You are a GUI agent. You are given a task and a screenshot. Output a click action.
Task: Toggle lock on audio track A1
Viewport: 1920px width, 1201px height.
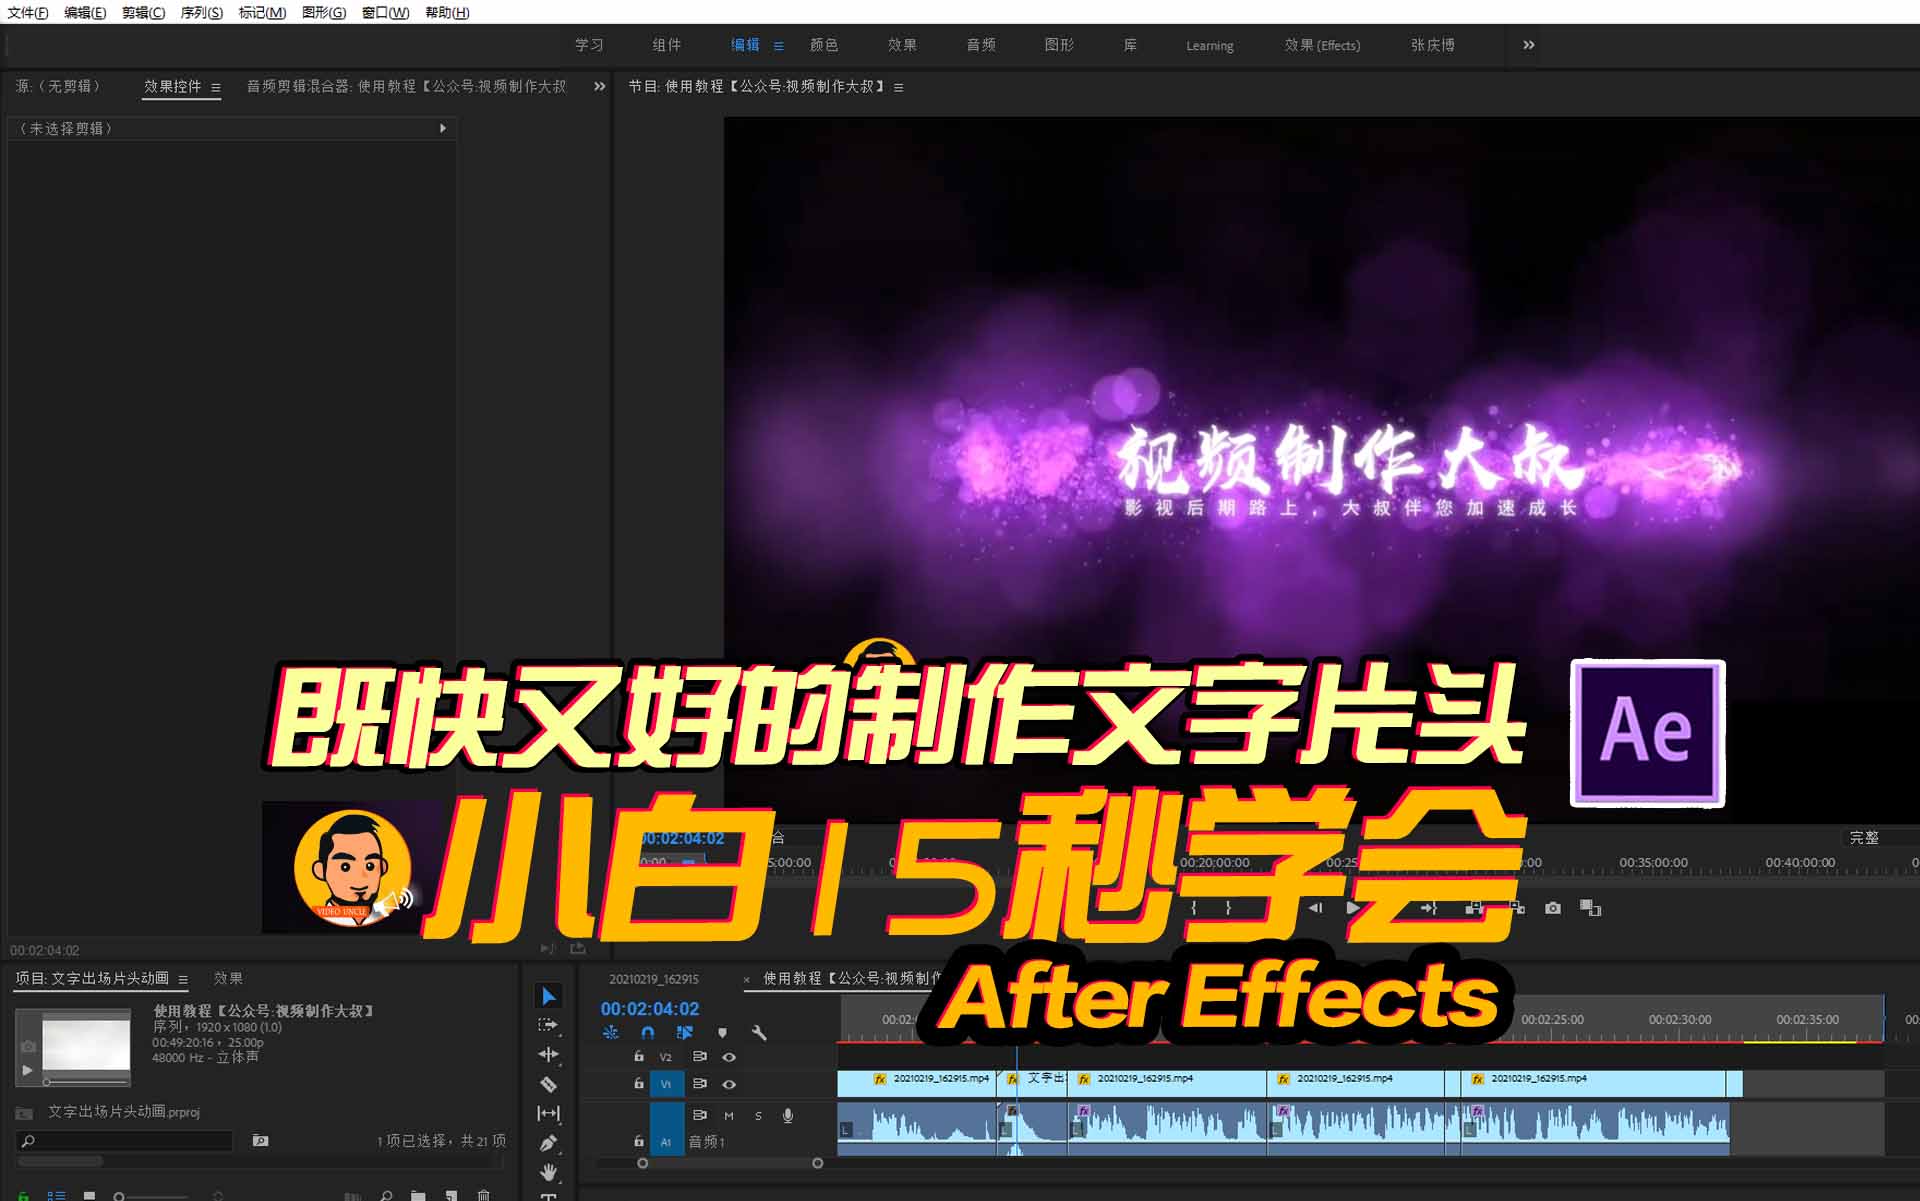(639, 1140)
